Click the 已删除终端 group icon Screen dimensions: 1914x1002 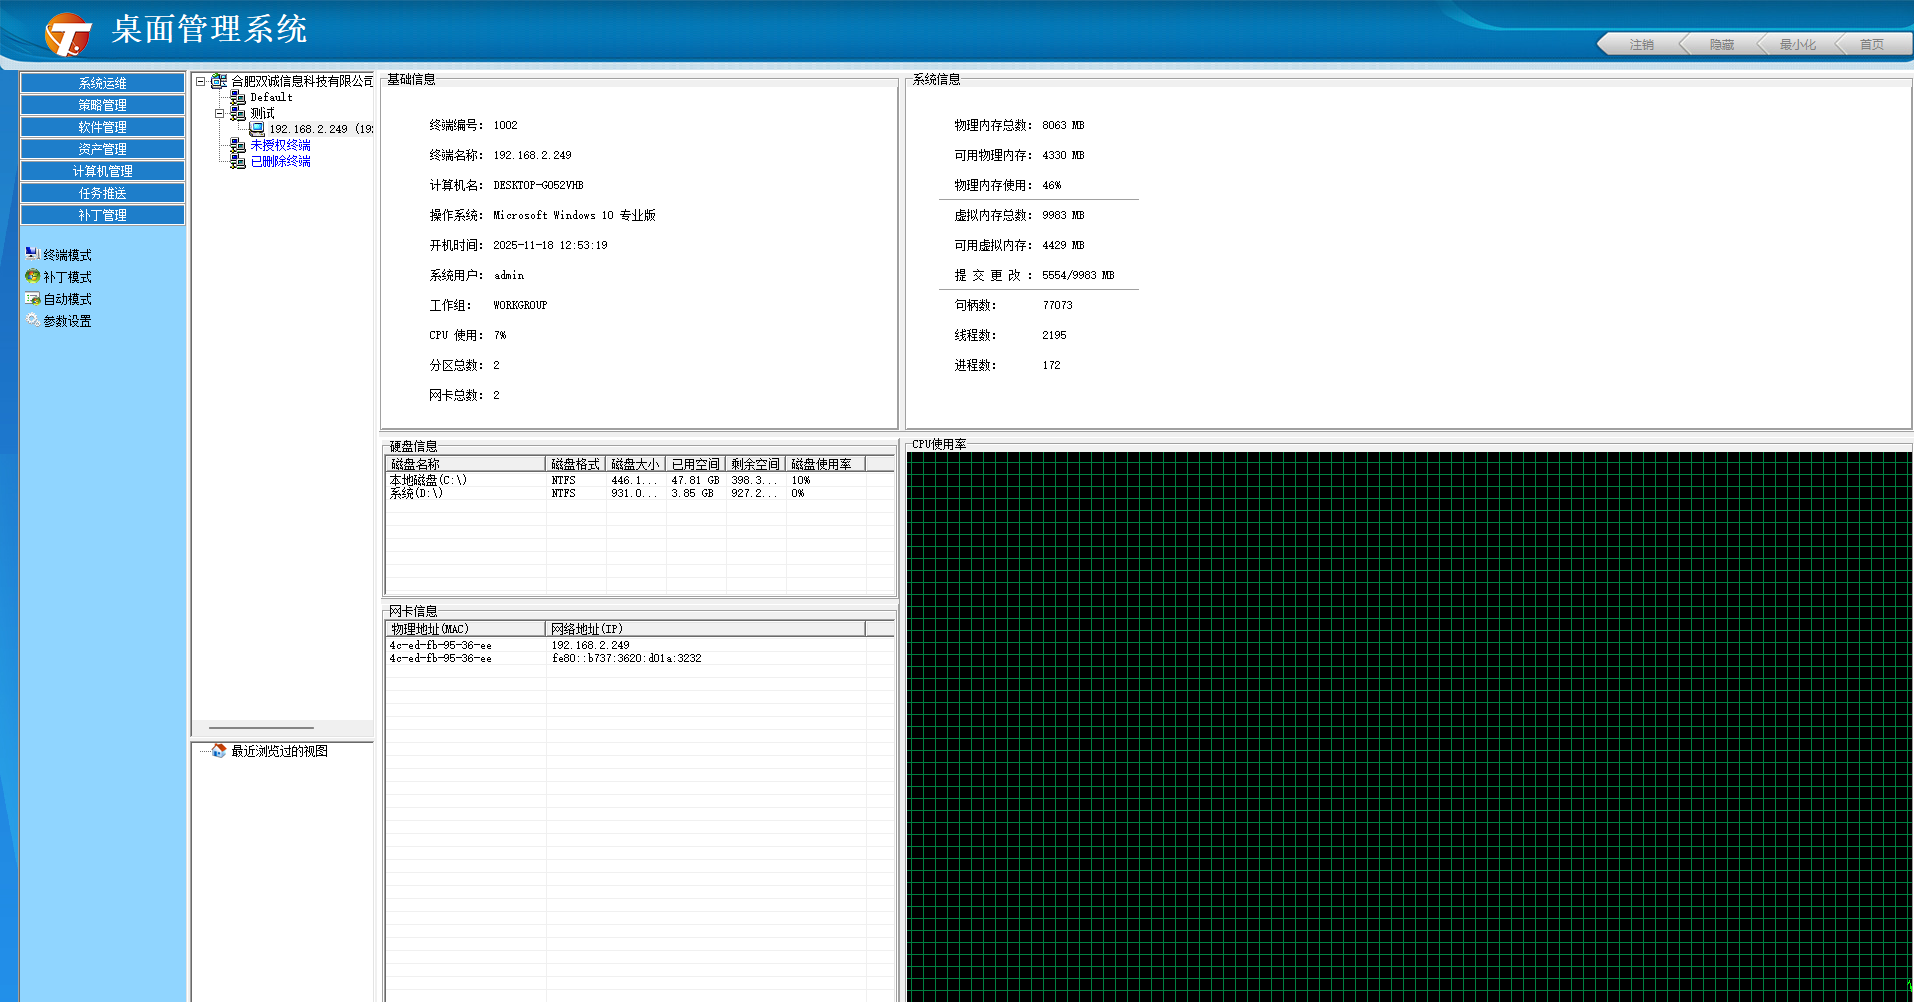coord(238,161)
